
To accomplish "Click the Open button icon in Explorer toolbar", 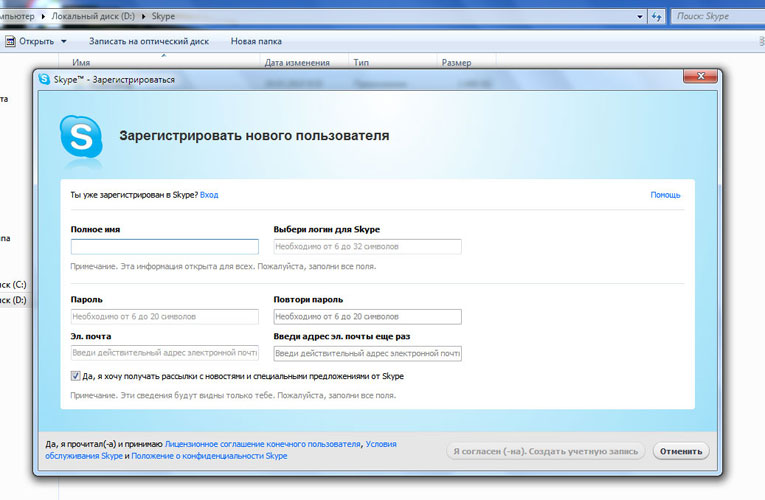I will [10, 41].
